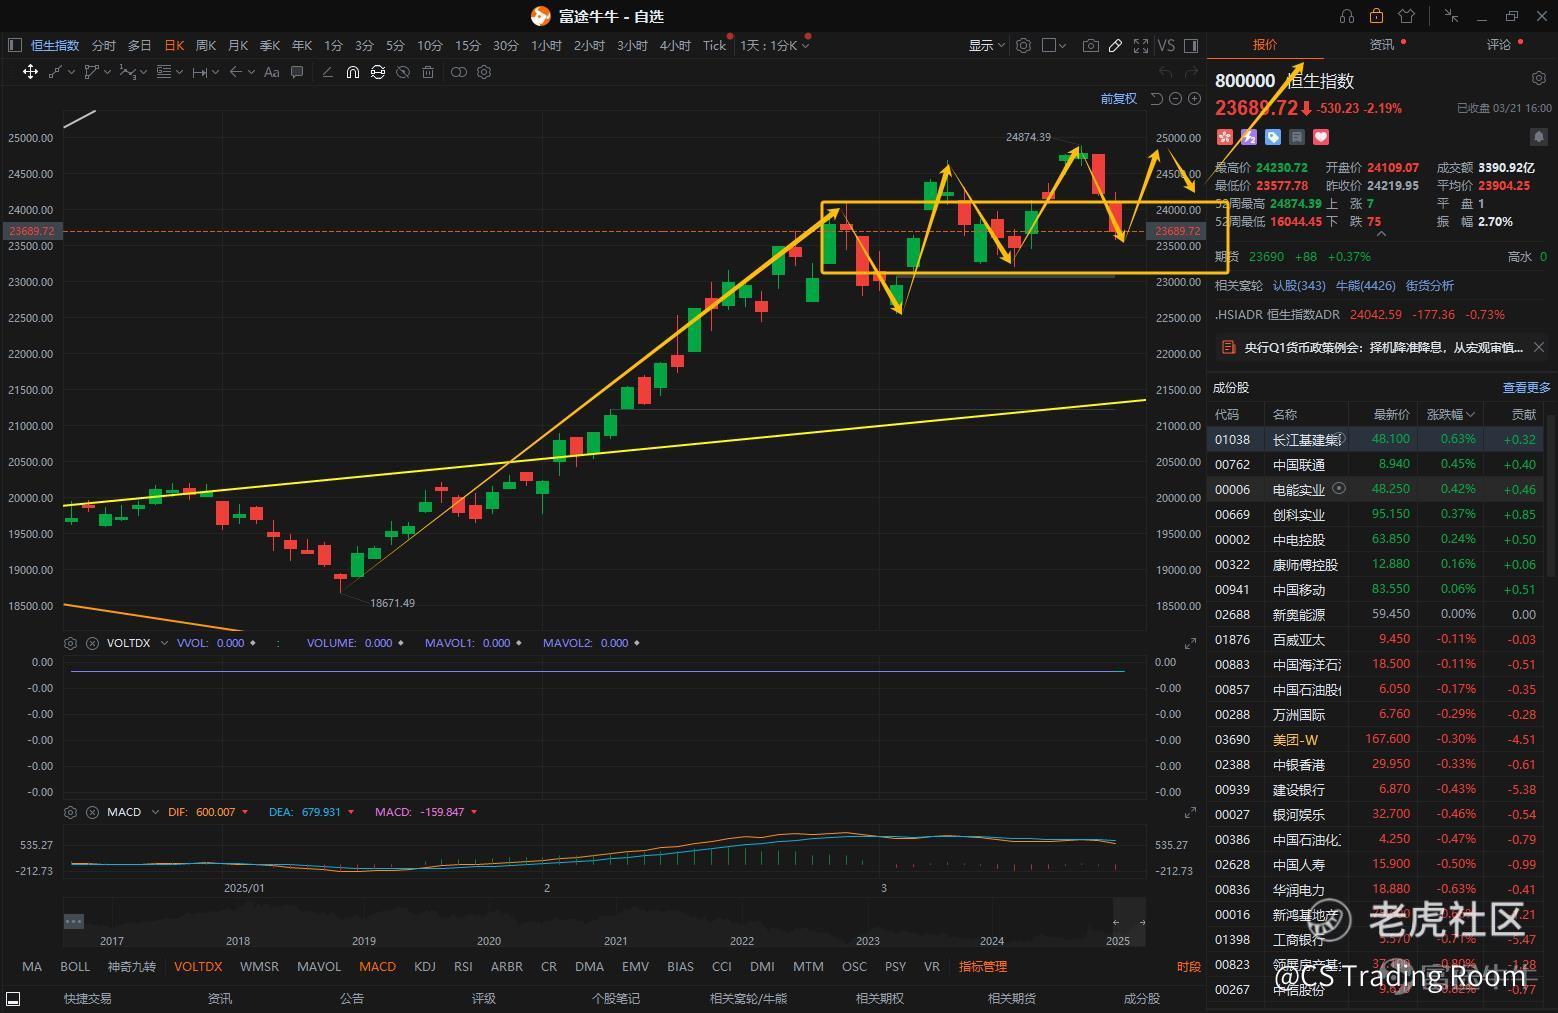Expand the 涨跌幅 column sort dropdown
Viewport: 1558px width, 1013px height.
tap(1450, 414)
